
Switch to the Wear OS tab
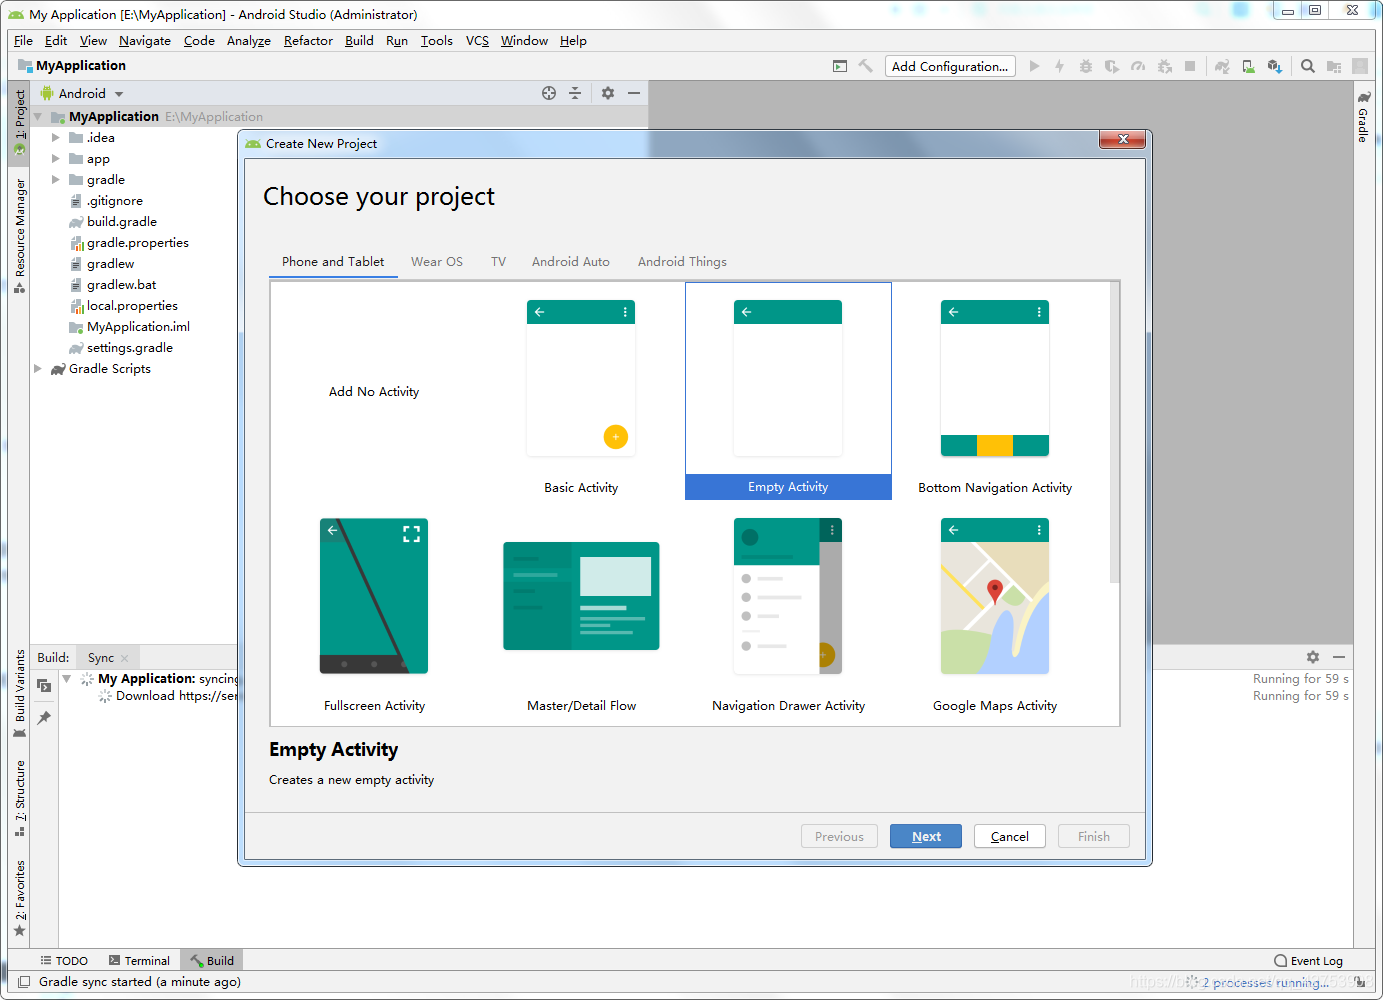[x=437, y=262]
